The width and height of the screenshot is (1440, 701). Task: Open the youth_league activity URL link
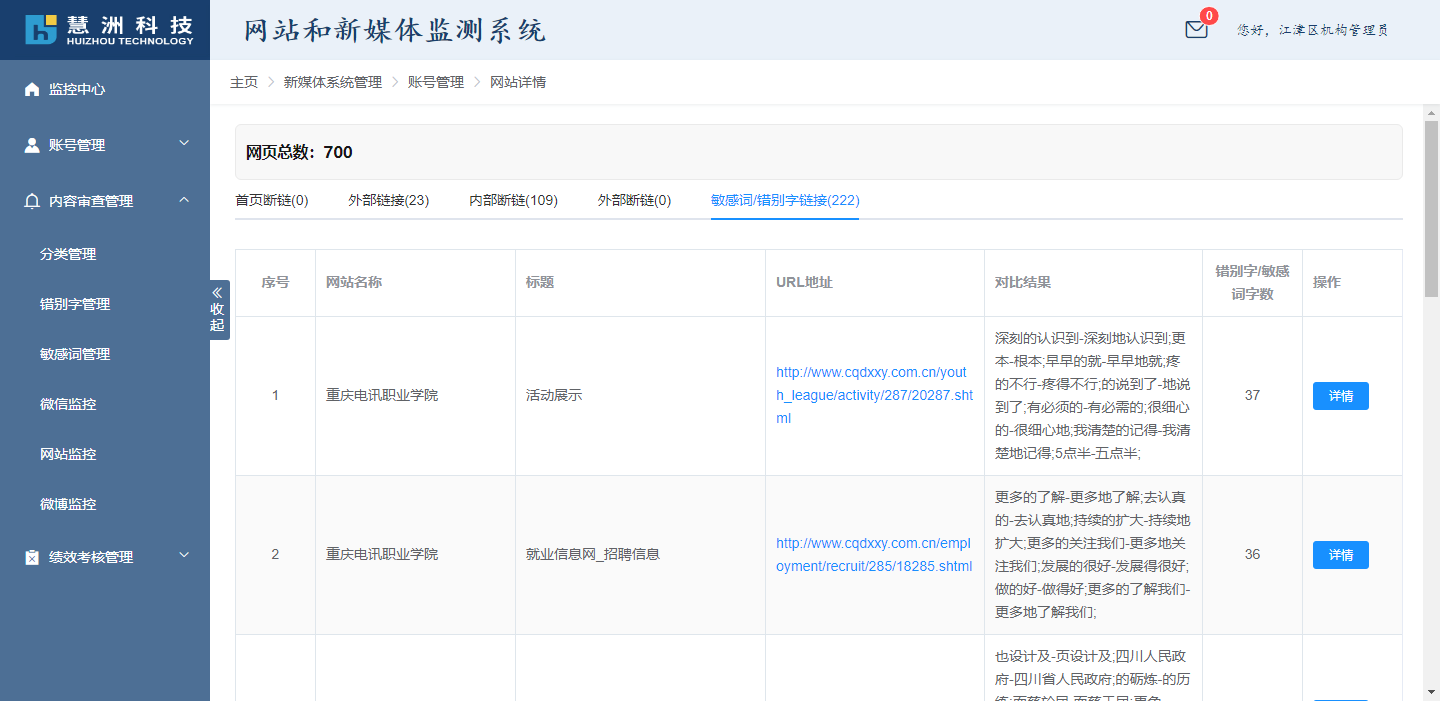tap(873, 395)
